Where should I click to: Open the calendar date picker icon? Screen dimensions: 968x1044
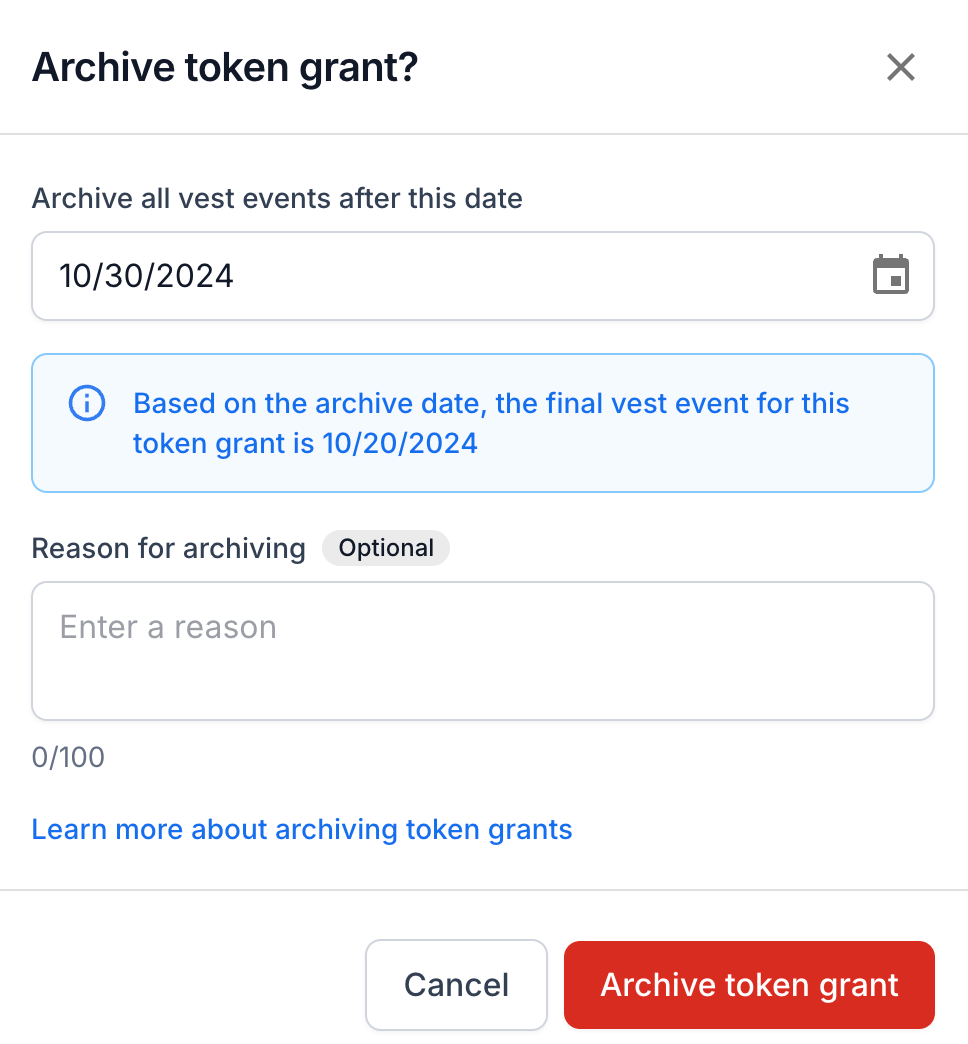(891, 274)
